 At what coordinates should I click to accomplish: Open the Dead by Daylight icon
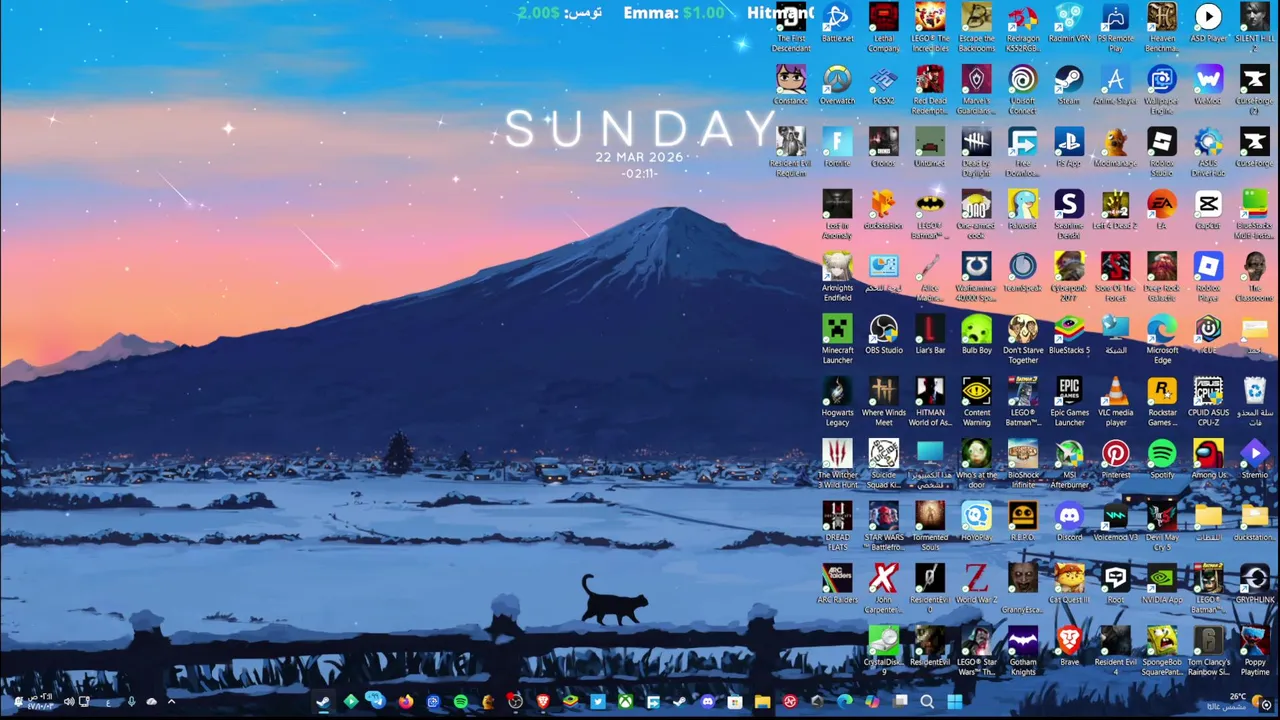[x=976, y=152]
